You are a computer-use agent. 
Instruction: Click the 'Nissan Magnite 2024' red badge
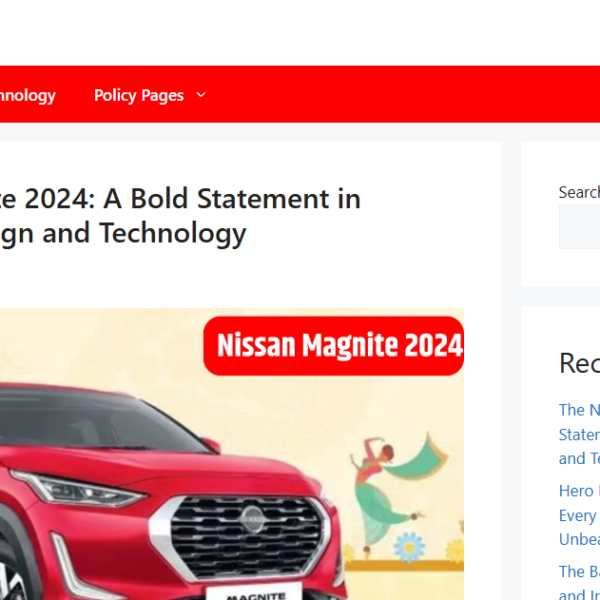tap(334, 346)
